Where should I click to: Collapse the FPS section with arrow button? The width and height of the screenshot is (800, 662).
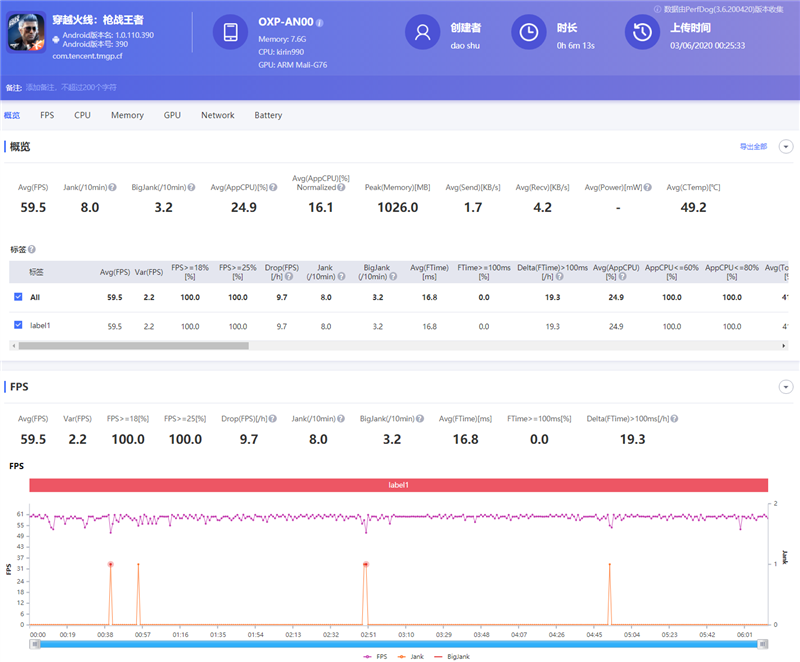pos(785,386)
